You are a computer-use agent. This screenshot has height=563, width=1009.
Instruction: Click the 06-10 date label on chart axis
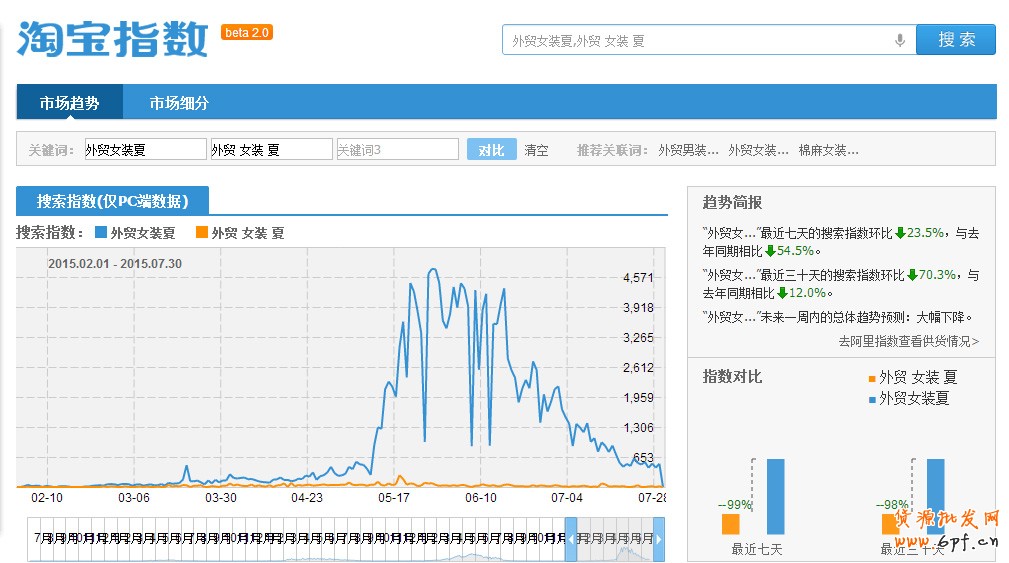coord(481,497)
